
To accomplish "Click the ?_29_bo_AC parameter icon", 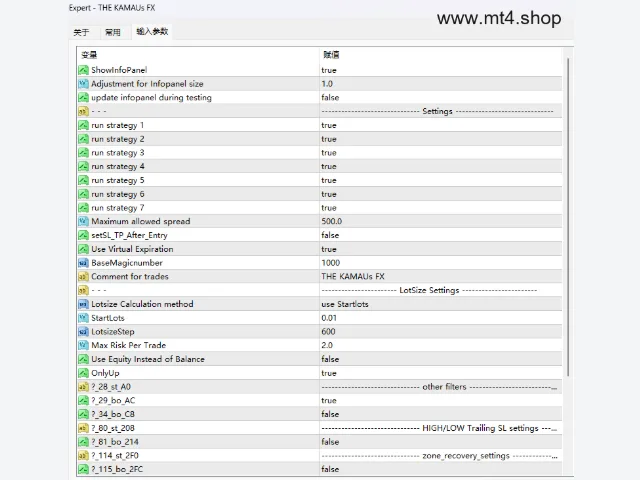I will click(83, 400).
